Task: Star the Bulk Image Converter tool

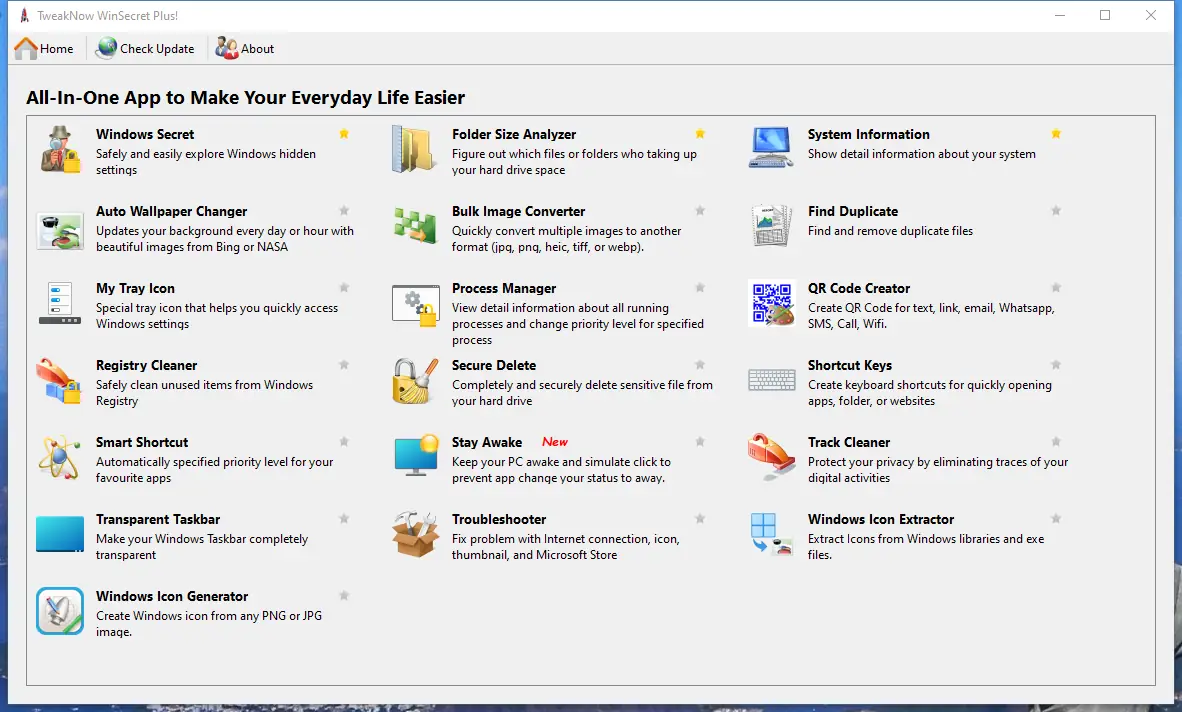Action: click(700, 211)
